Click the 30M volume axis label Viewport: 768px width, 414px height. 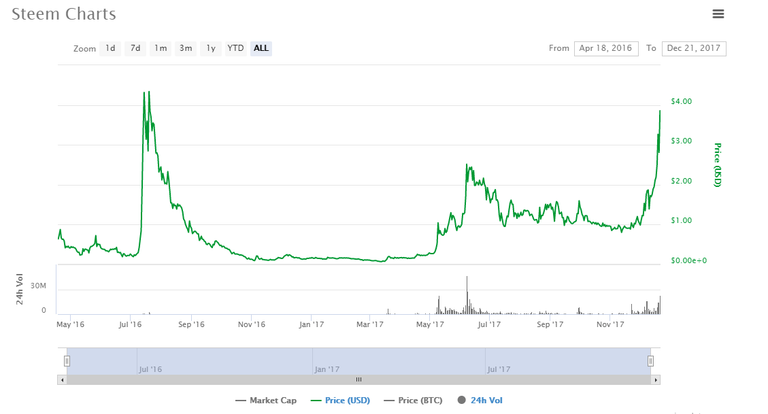click(38, 286)
